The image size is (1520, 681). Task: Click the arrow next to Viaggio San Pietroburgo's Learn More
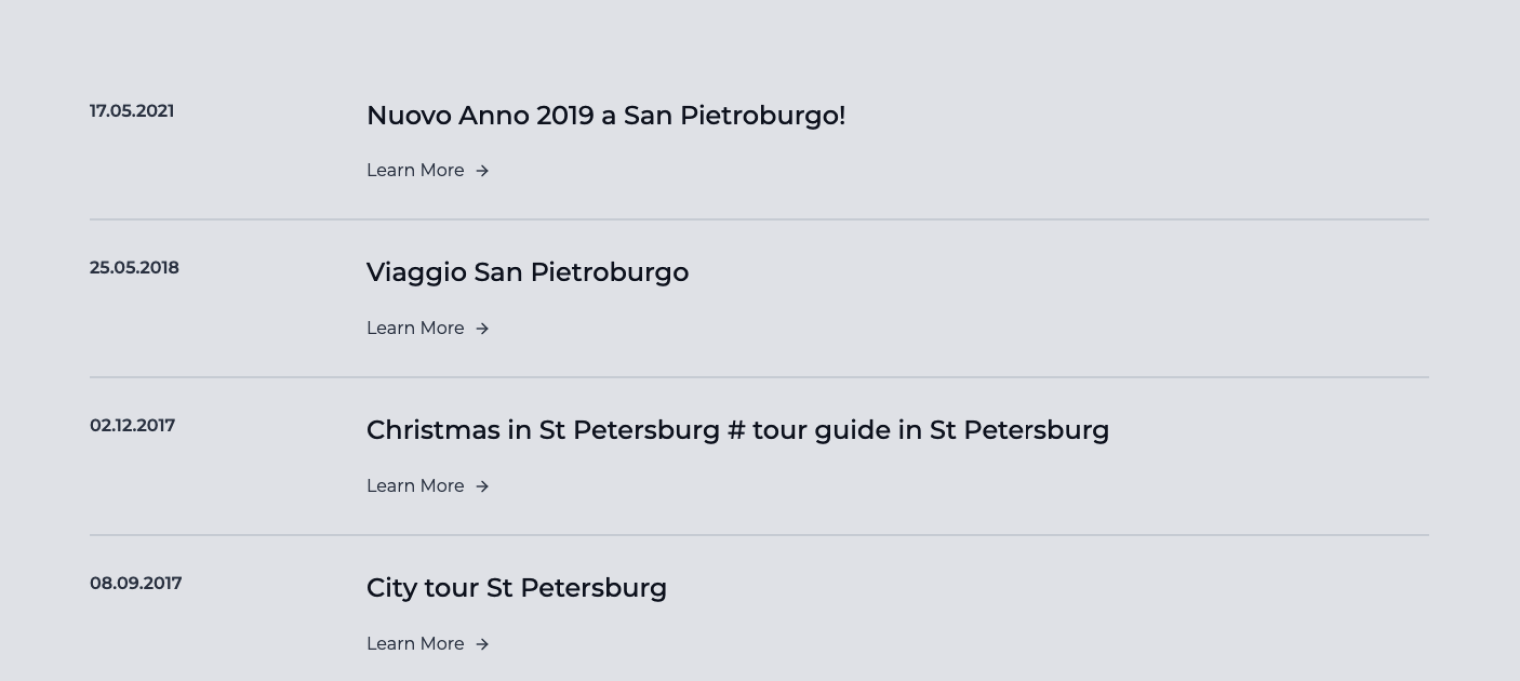[483, 328]
